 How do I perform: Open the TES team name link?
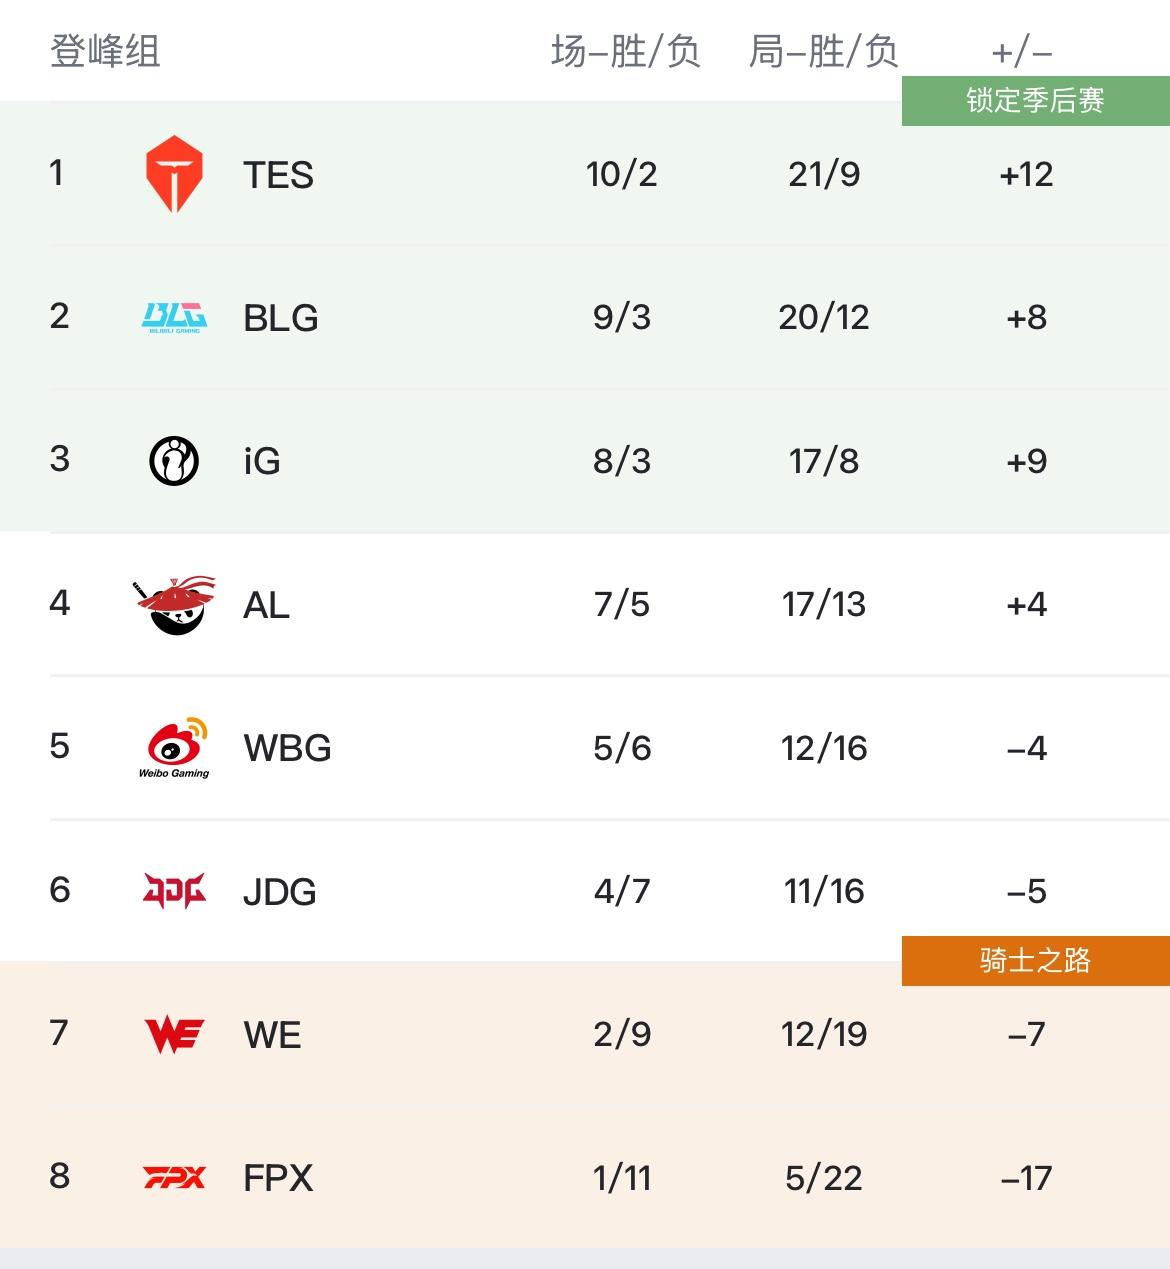[278, 175]
